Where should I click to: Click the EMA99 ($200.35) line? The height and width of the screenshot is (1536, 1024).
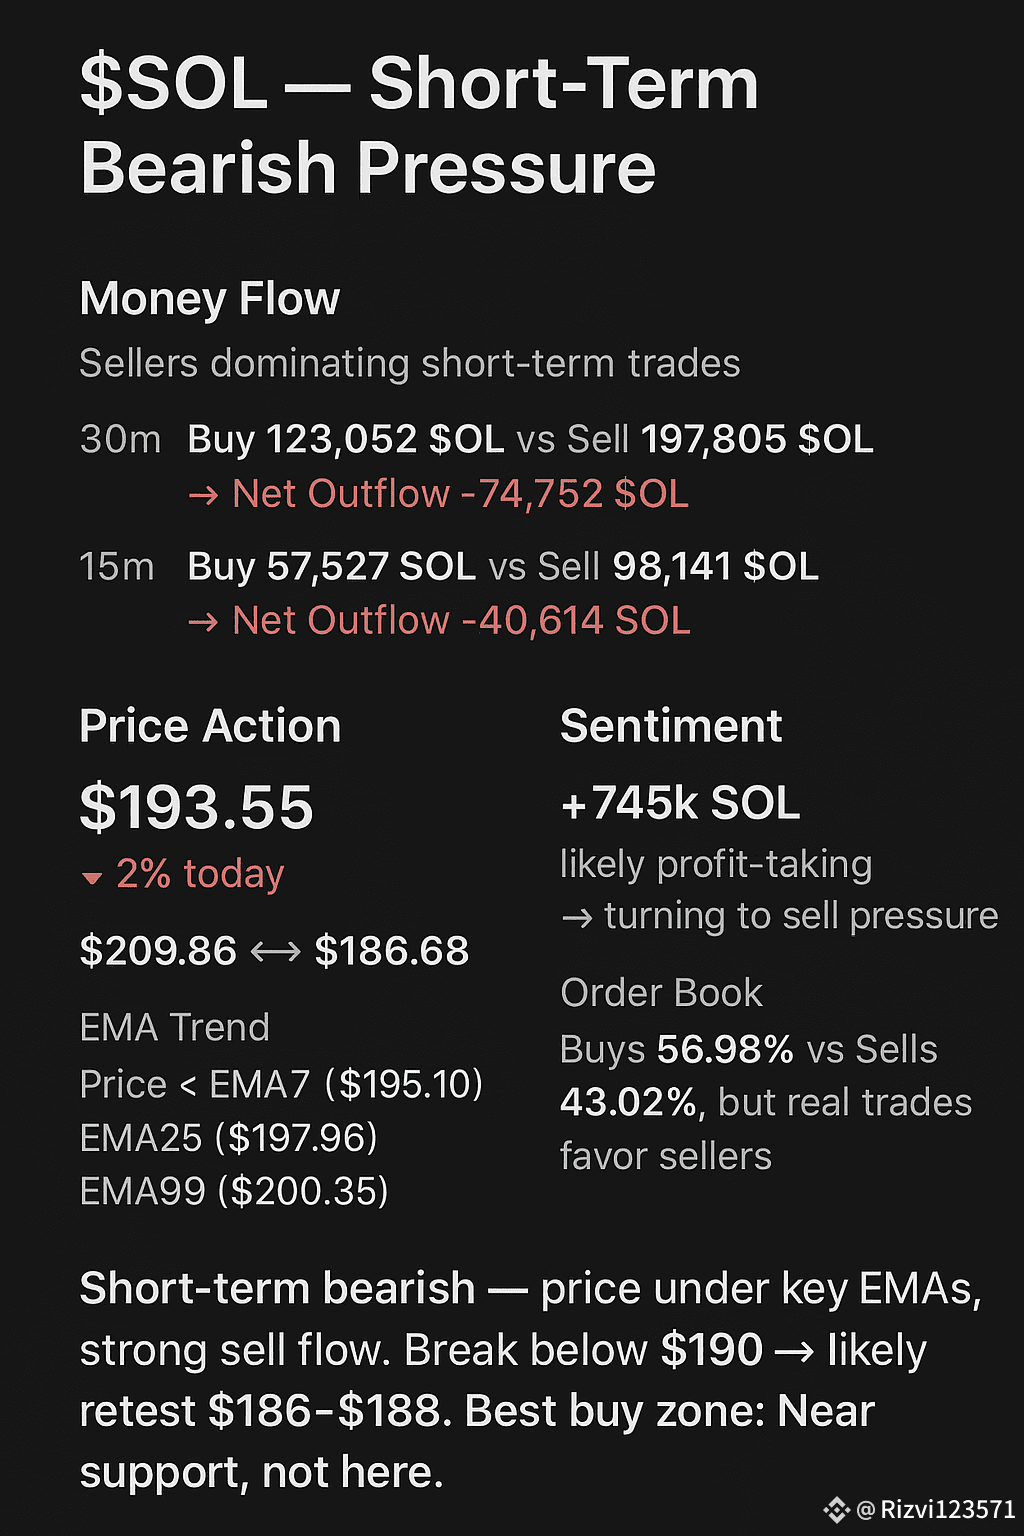(x=234, y=1191)
